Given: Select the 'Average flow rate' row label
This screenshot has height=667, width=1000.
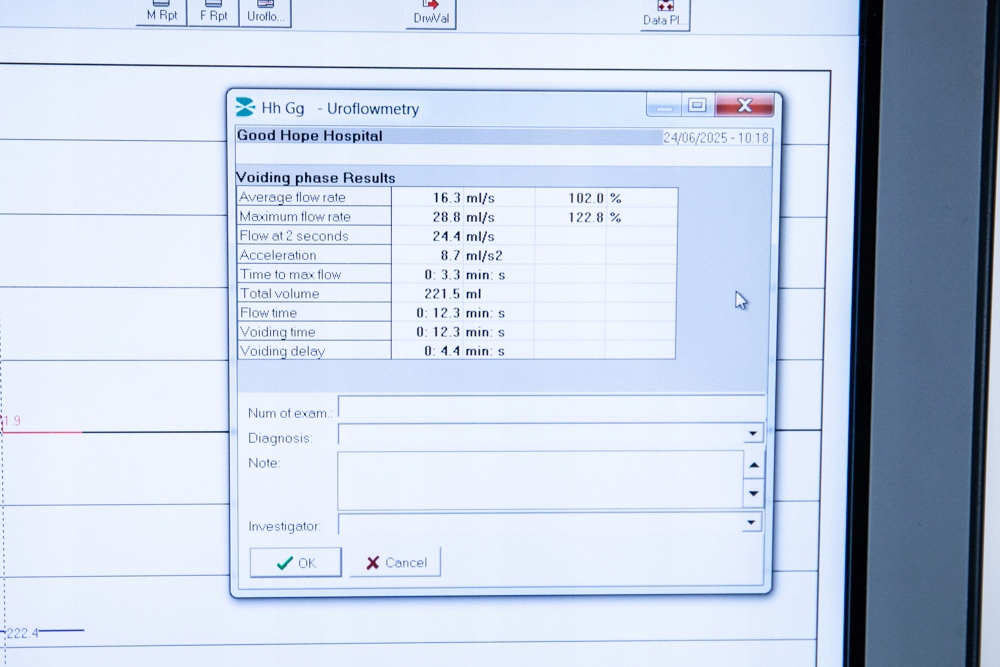Looking at the screenshot, I should (x=314, y=197).
